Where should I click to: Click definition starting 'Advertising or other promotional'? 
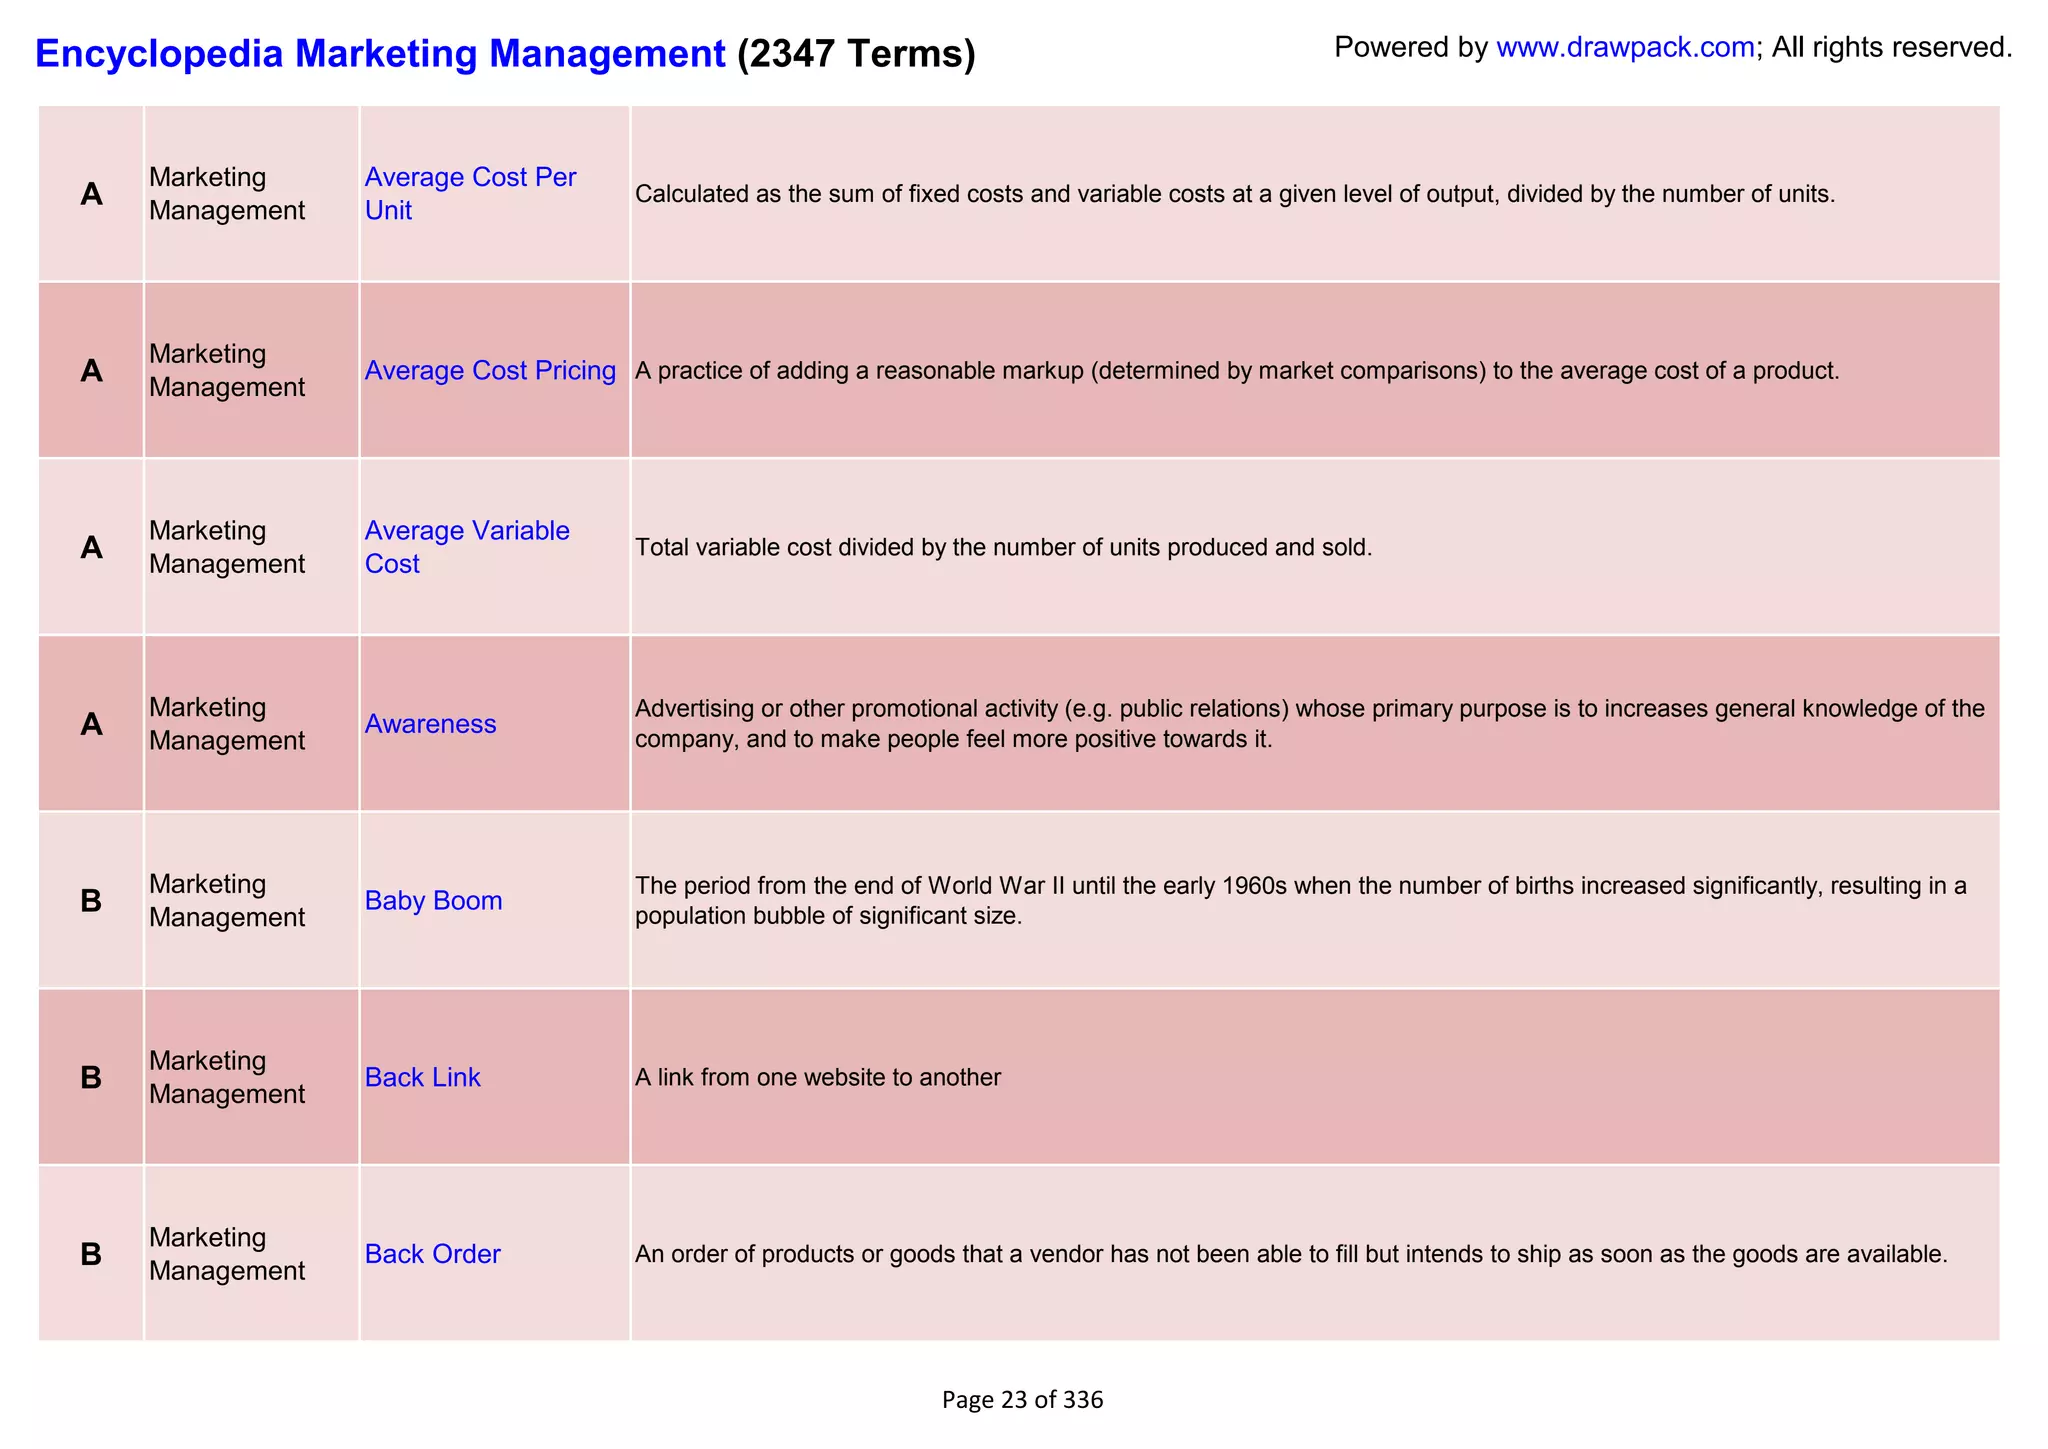[1310, 724]
